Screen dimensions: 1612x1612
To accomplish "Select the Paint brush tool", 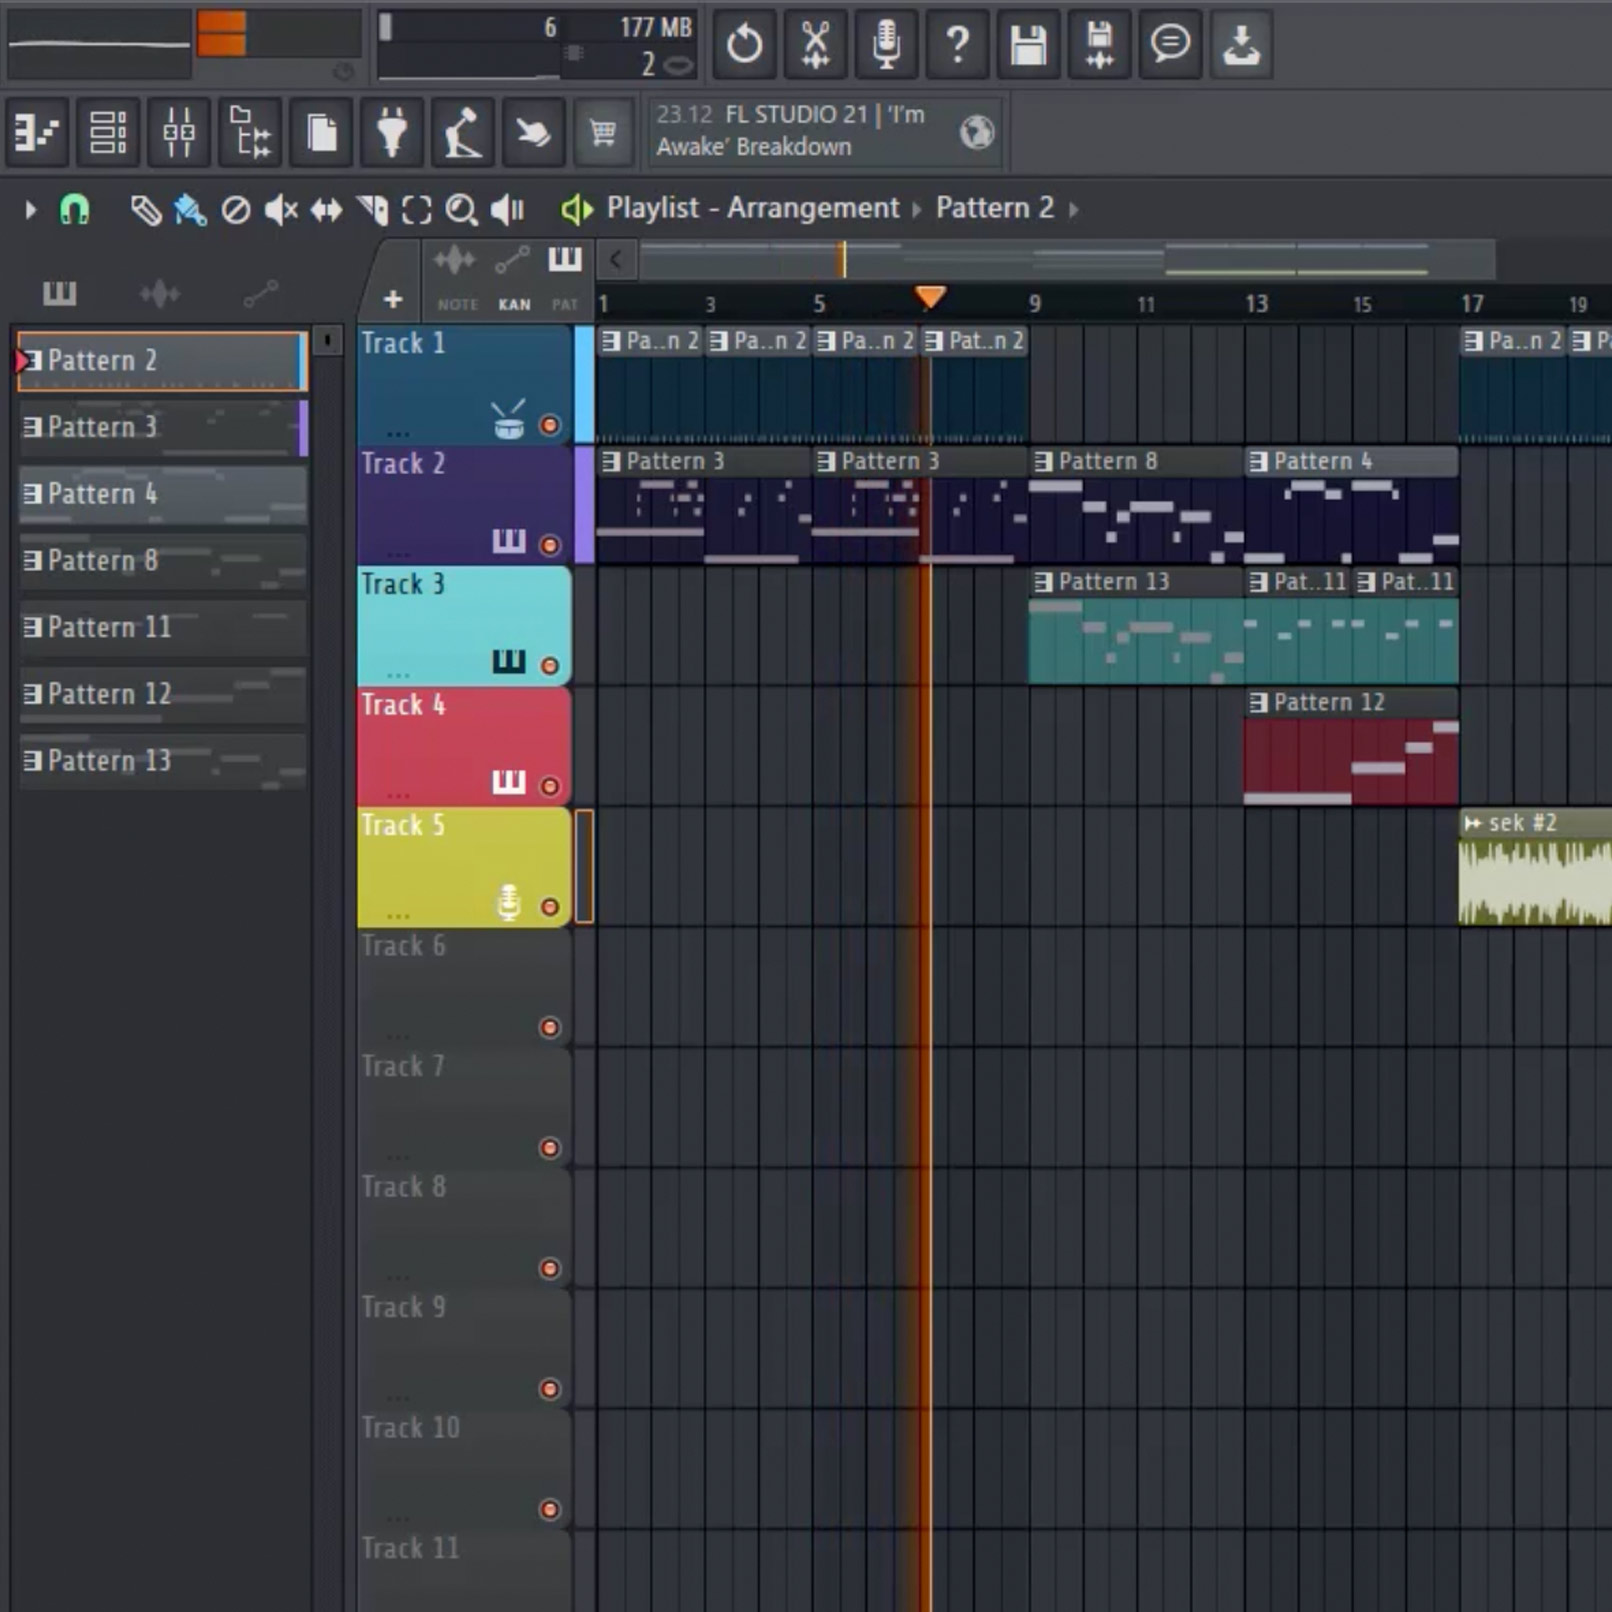I will 190,210.
